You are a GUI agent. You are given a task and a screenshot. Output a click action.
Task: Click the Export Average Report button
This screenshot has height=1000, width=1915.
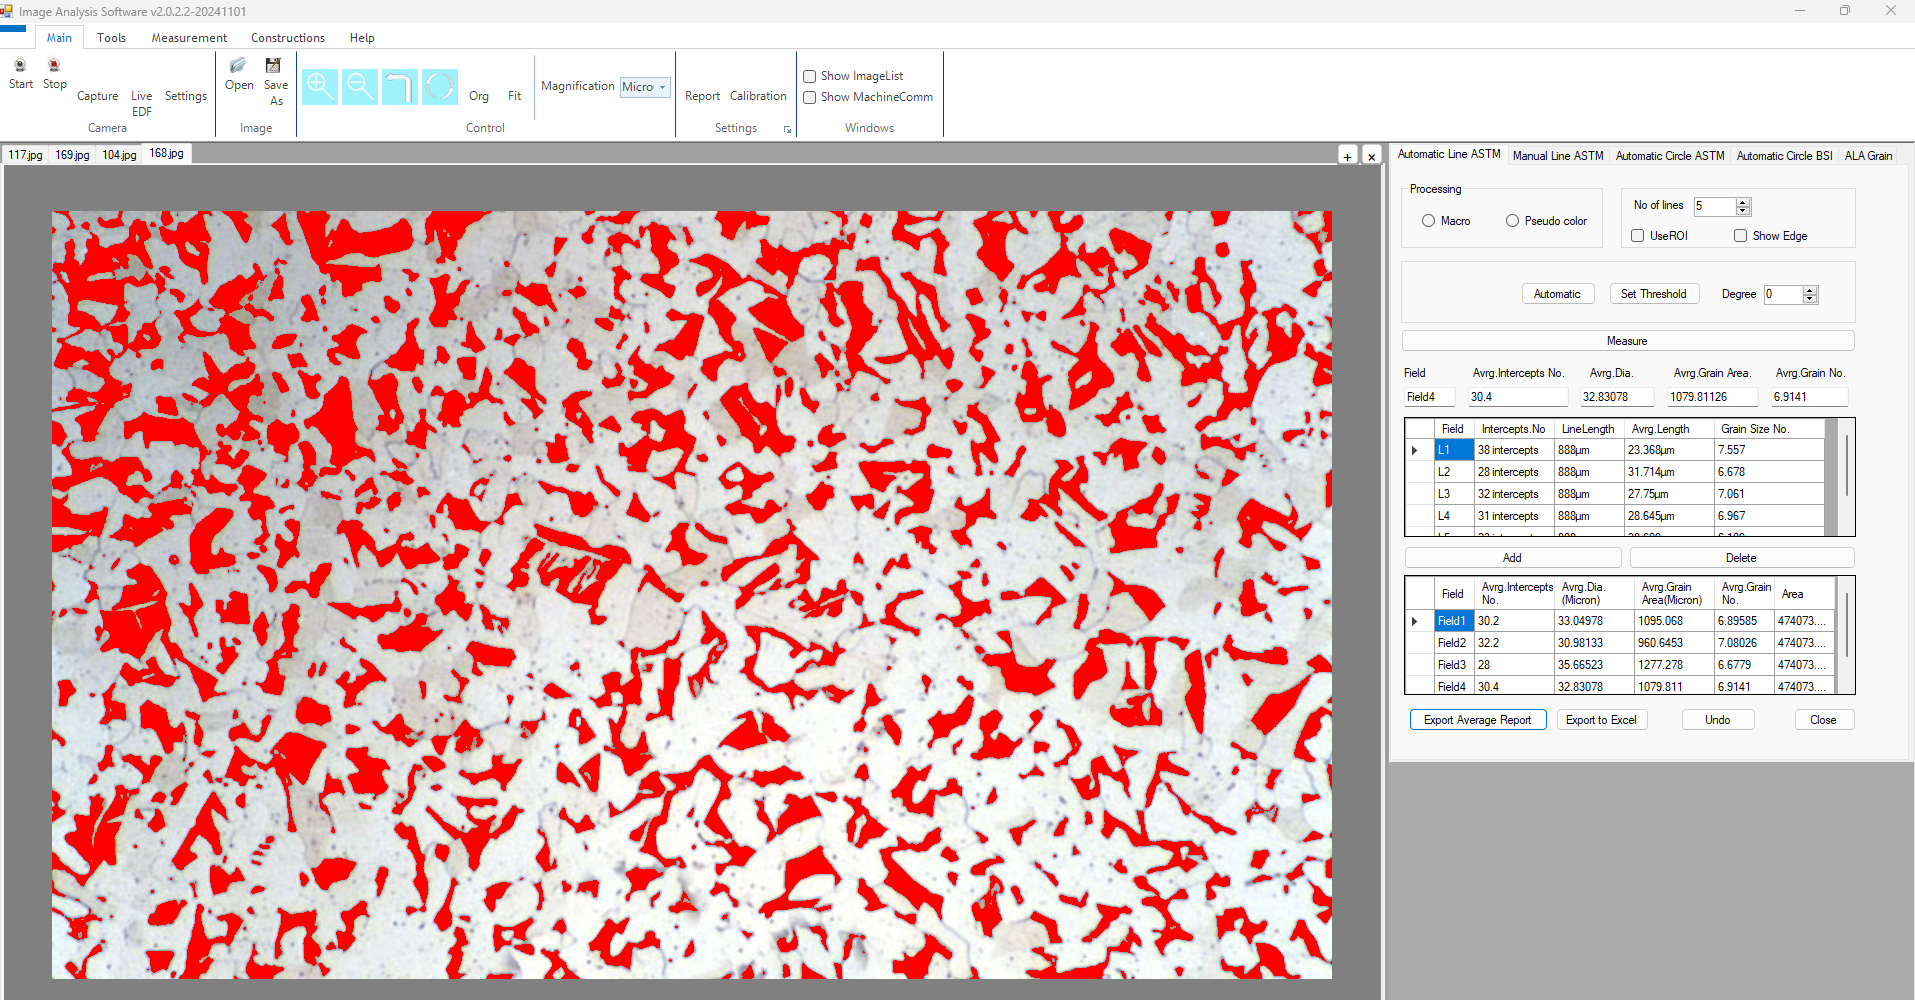pos(1477,719)
